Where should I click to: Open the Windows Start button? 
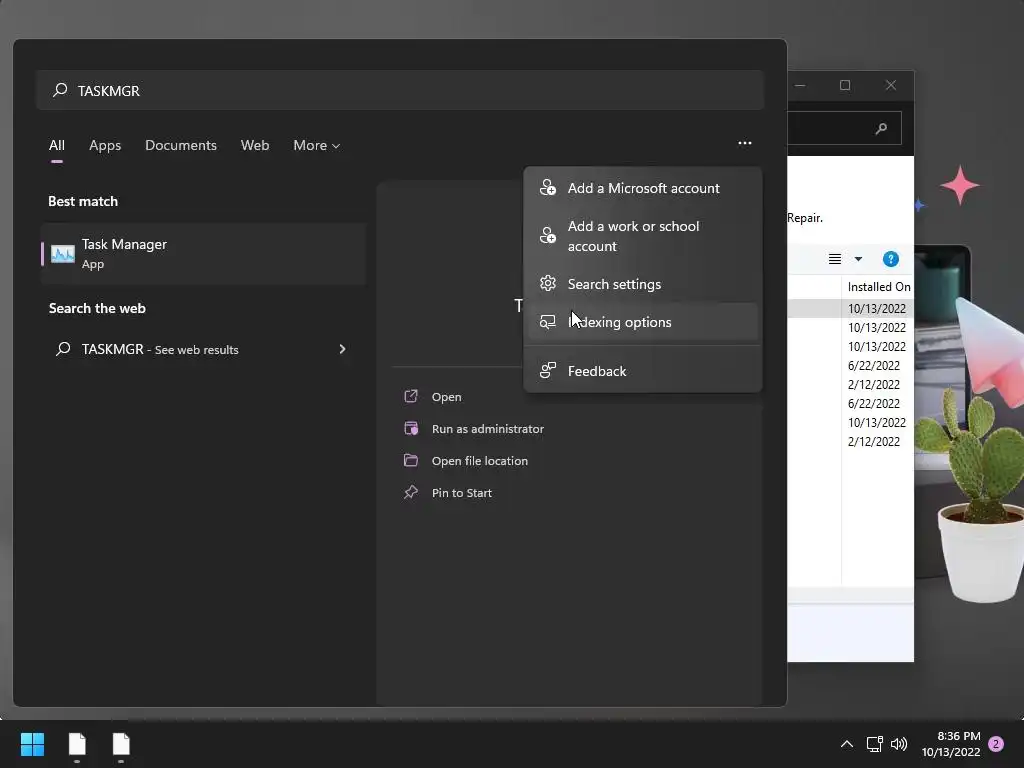pos(32,744)
